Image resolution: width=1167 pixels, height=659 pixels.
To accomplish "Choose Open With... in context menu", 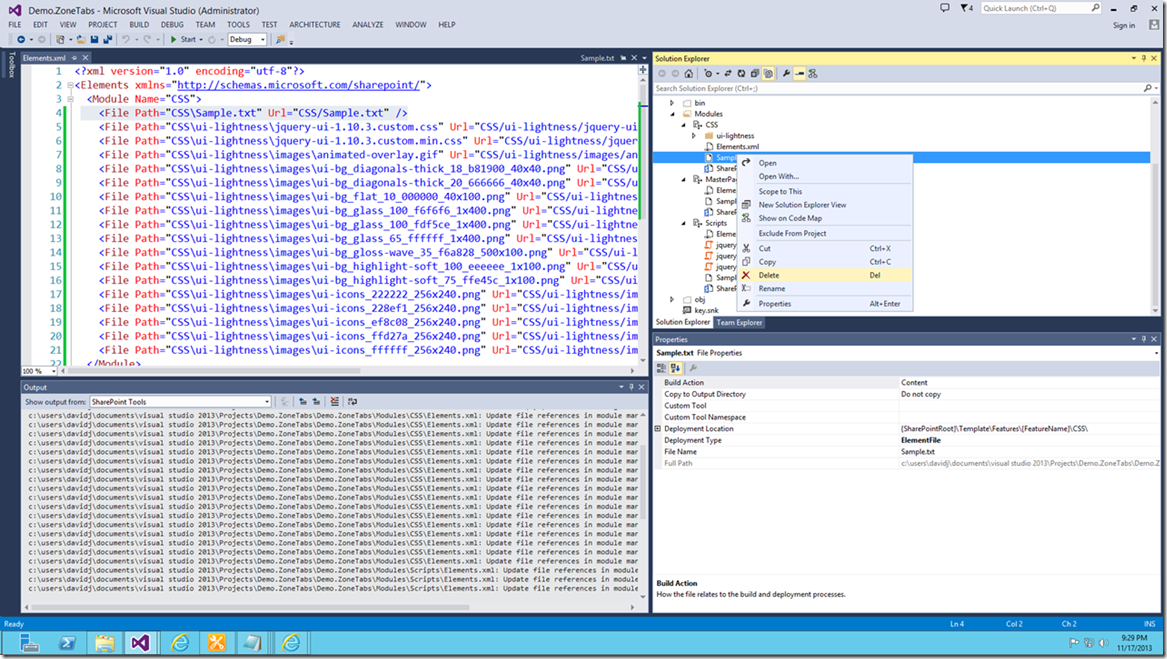I will click(x=825, y=176).
